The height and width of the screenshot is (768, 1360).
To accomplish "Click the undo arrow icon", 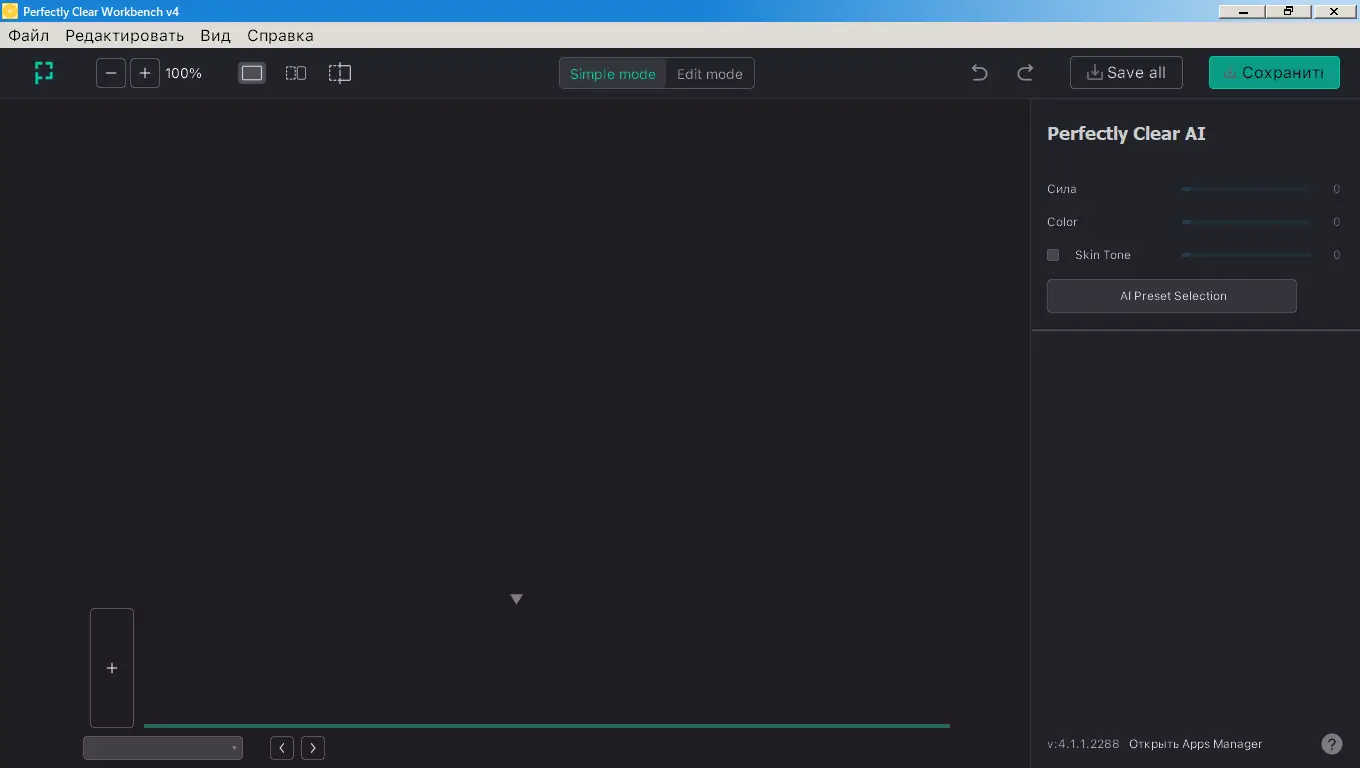I will [978, 72].
